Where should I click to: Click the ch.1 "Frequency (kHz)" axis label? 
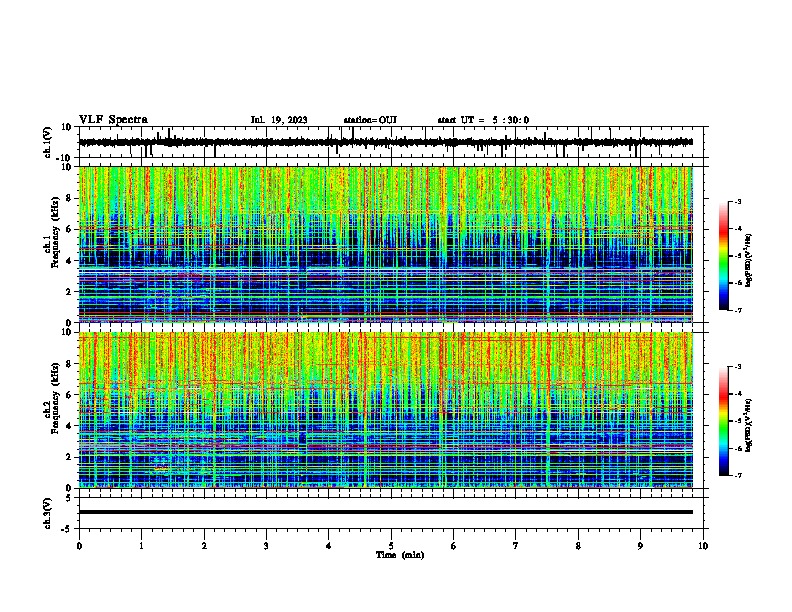coord(55,232)
